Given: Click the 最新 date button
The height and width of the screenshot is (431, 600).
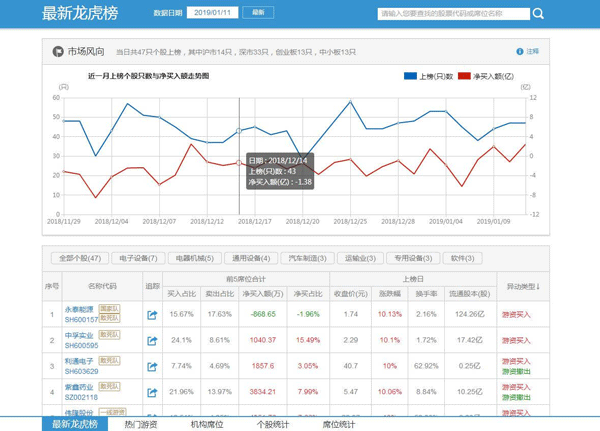Looking at the screenshot, I should [x=257, y=13].
